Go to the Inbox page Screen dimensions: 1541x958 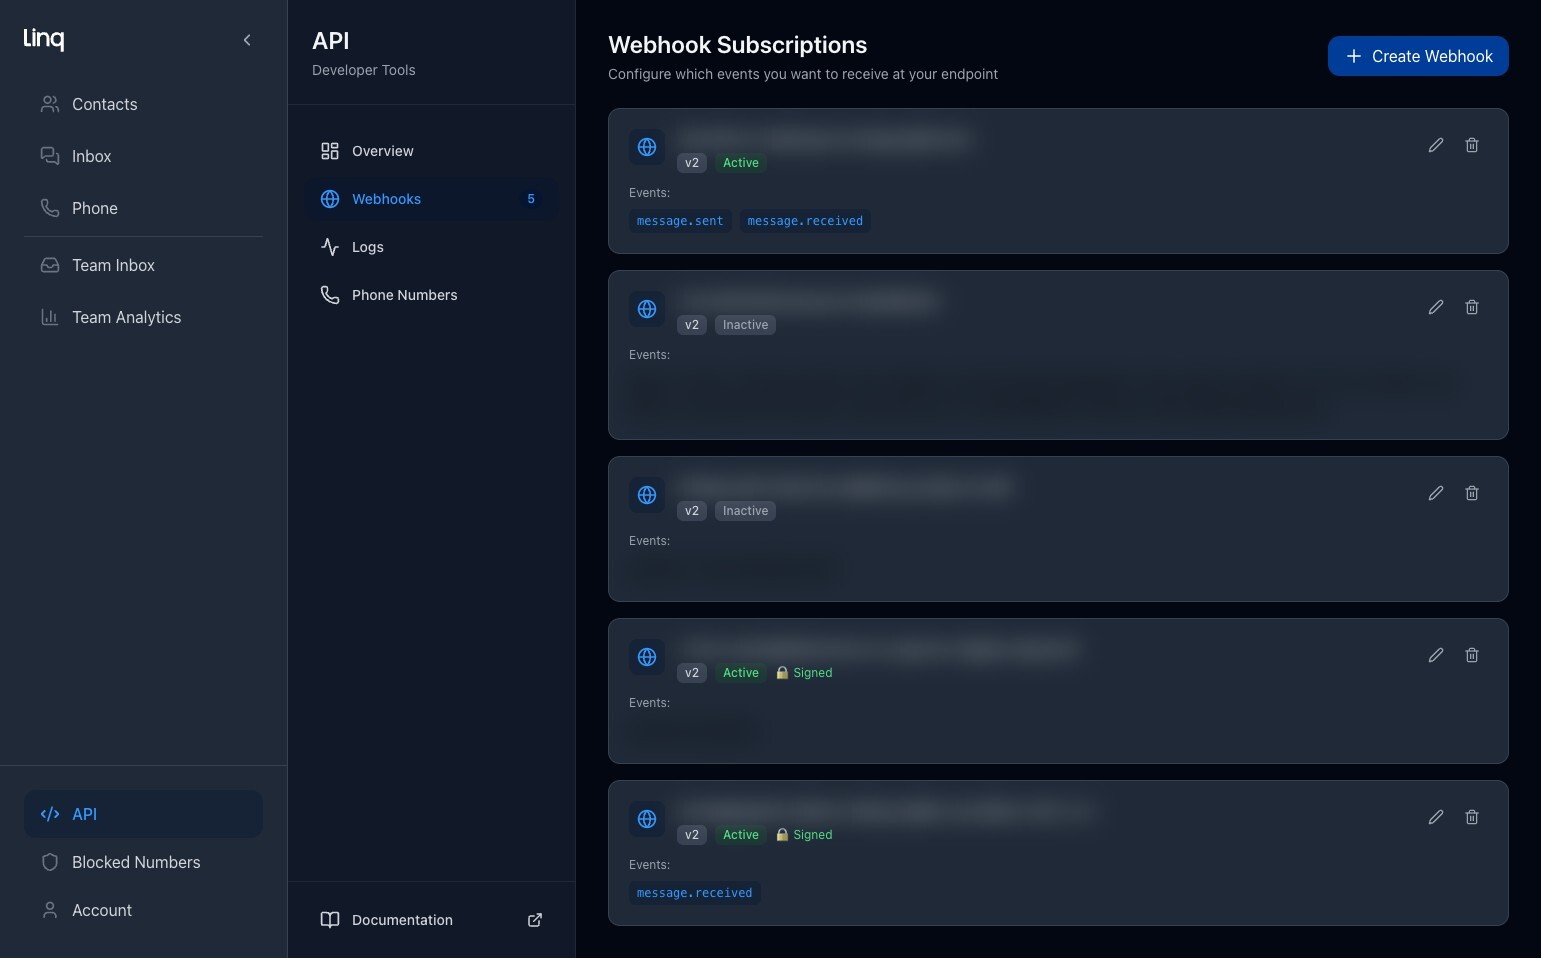coord(143,156)
